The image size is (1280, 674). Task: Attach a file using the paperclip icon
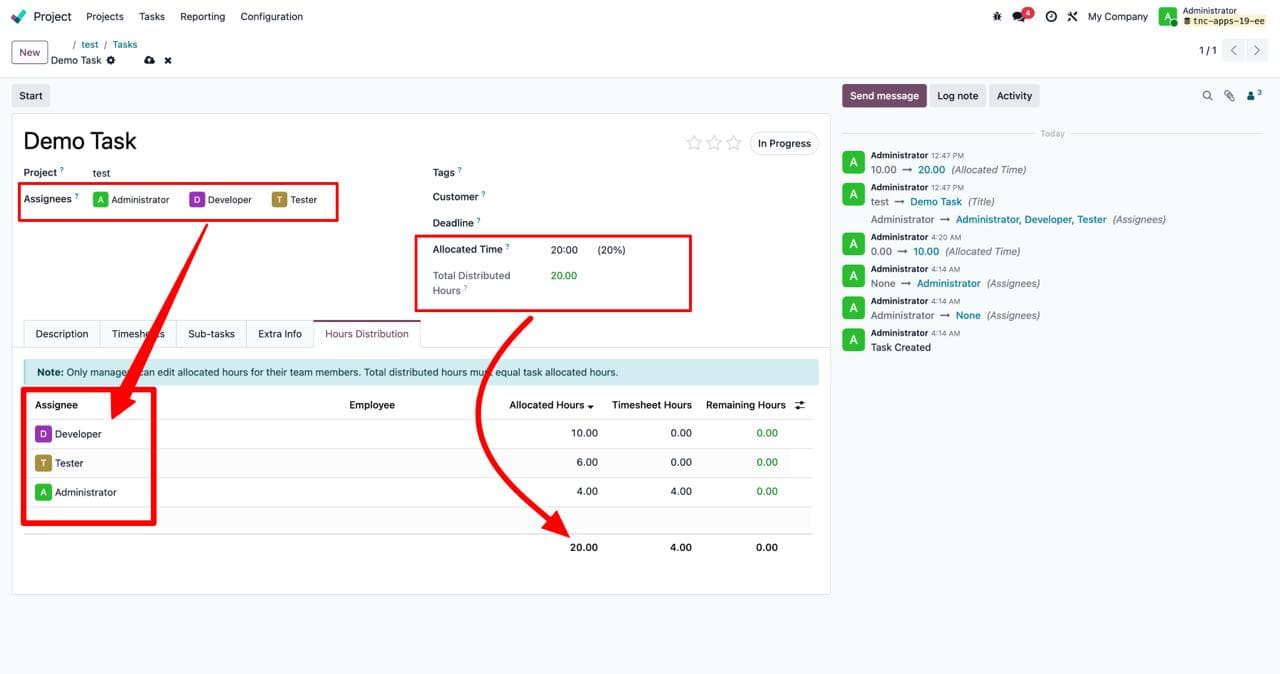point(1229,95)
